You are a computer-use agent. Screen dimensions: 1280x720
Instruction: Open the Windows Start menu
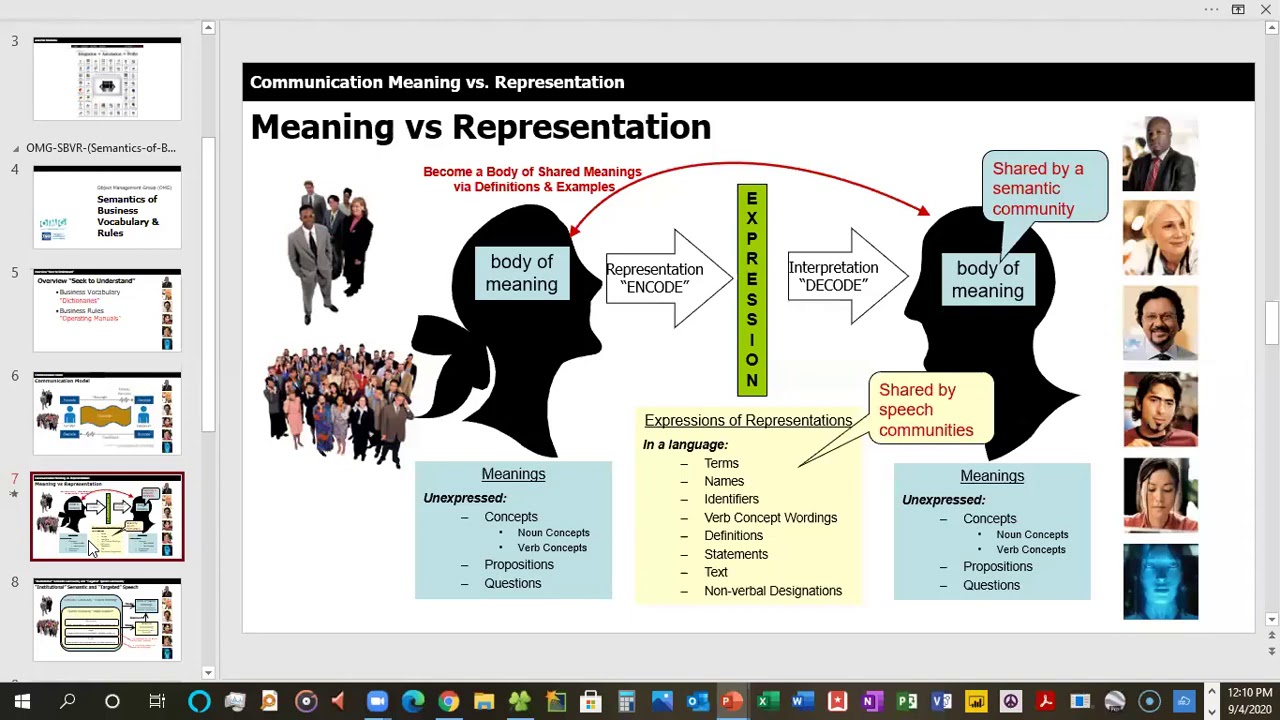point(22,701)
